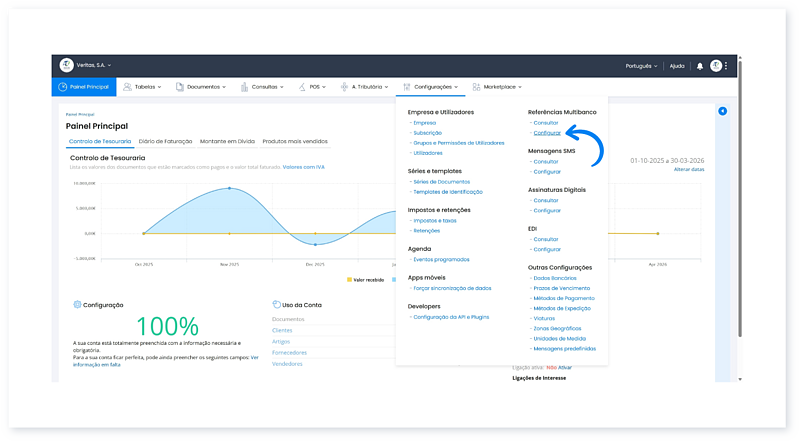Image resolution: width=800 pixels, height=442 pixels.
Task: Click the Veritas company logo icon
Action: (67, 66)
